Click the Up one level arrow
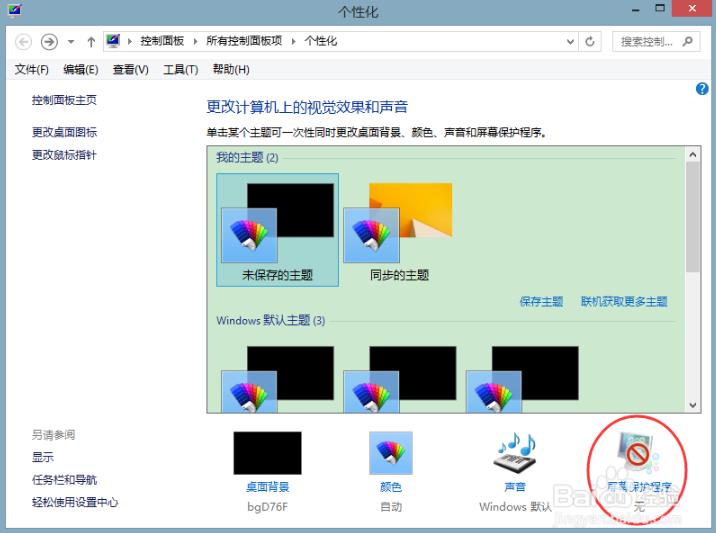The height and width of the screenshot is (533, 716). click(x=91, y=42)
